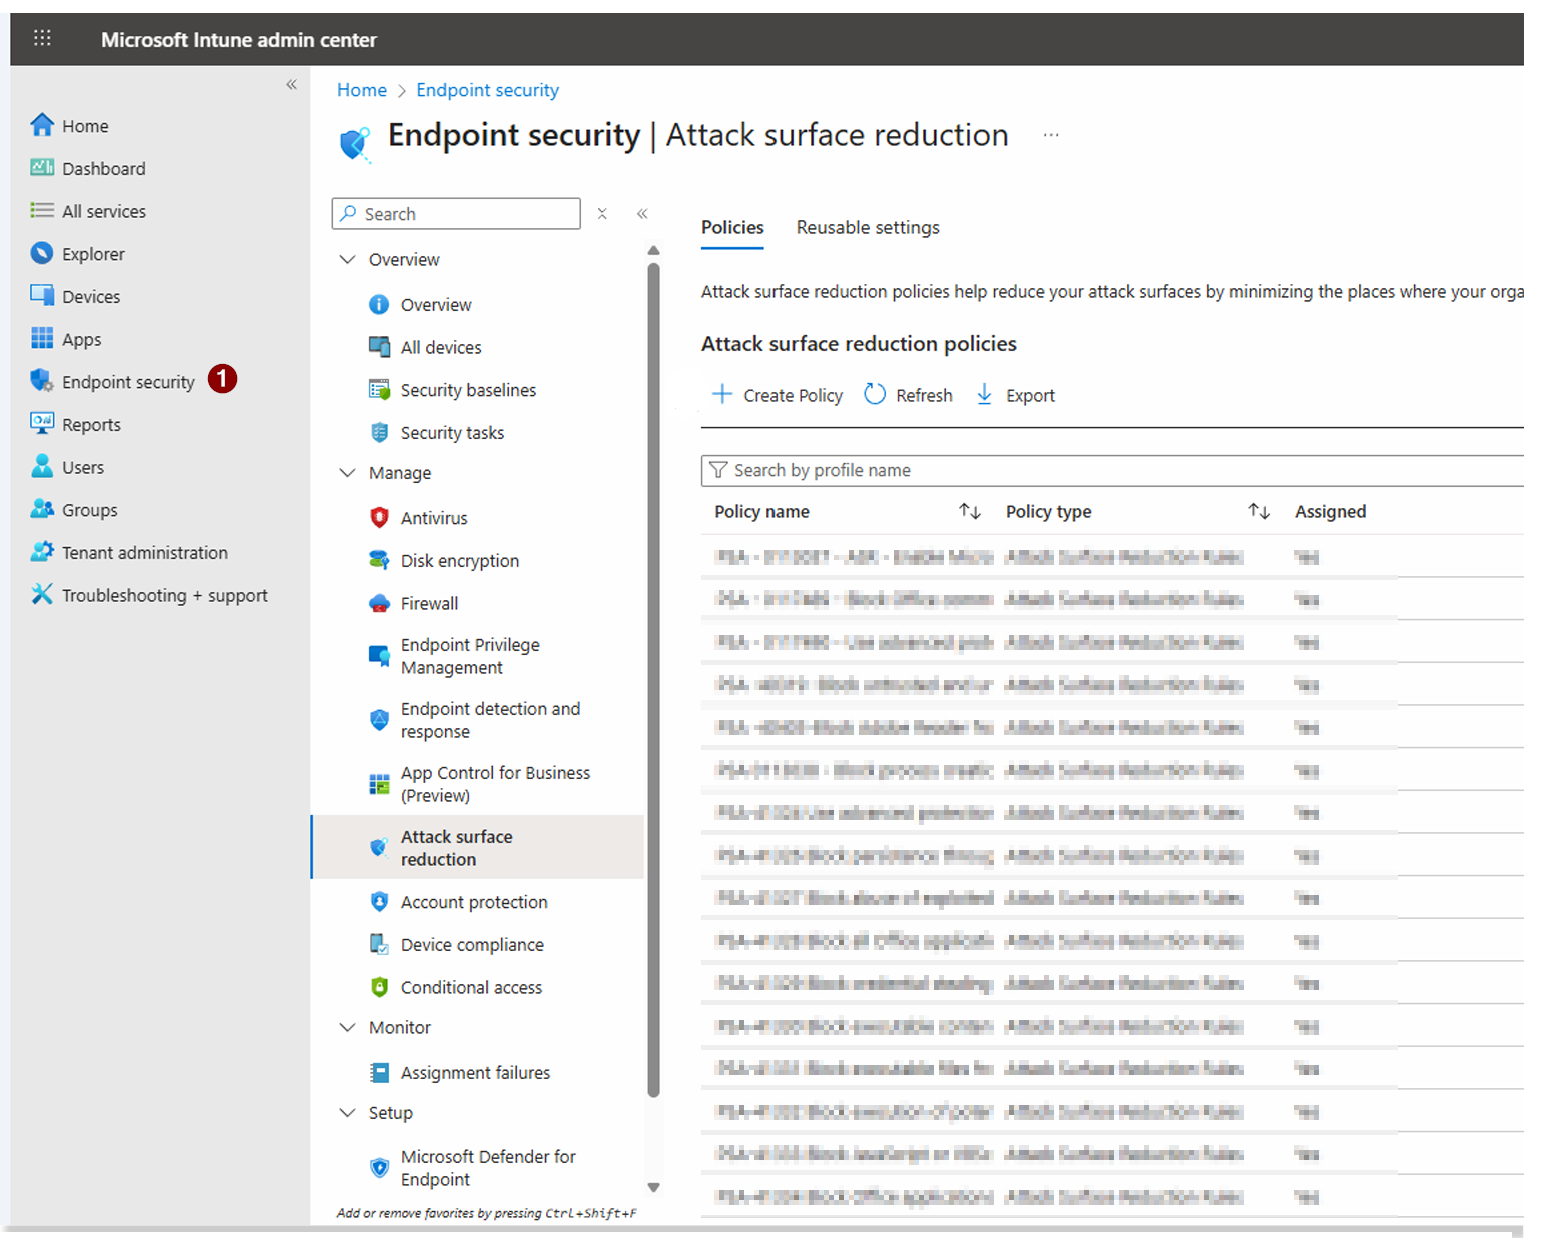Switch to the Reusable settings tab
Screen dimensions: 1542x1238
(867, 227)
